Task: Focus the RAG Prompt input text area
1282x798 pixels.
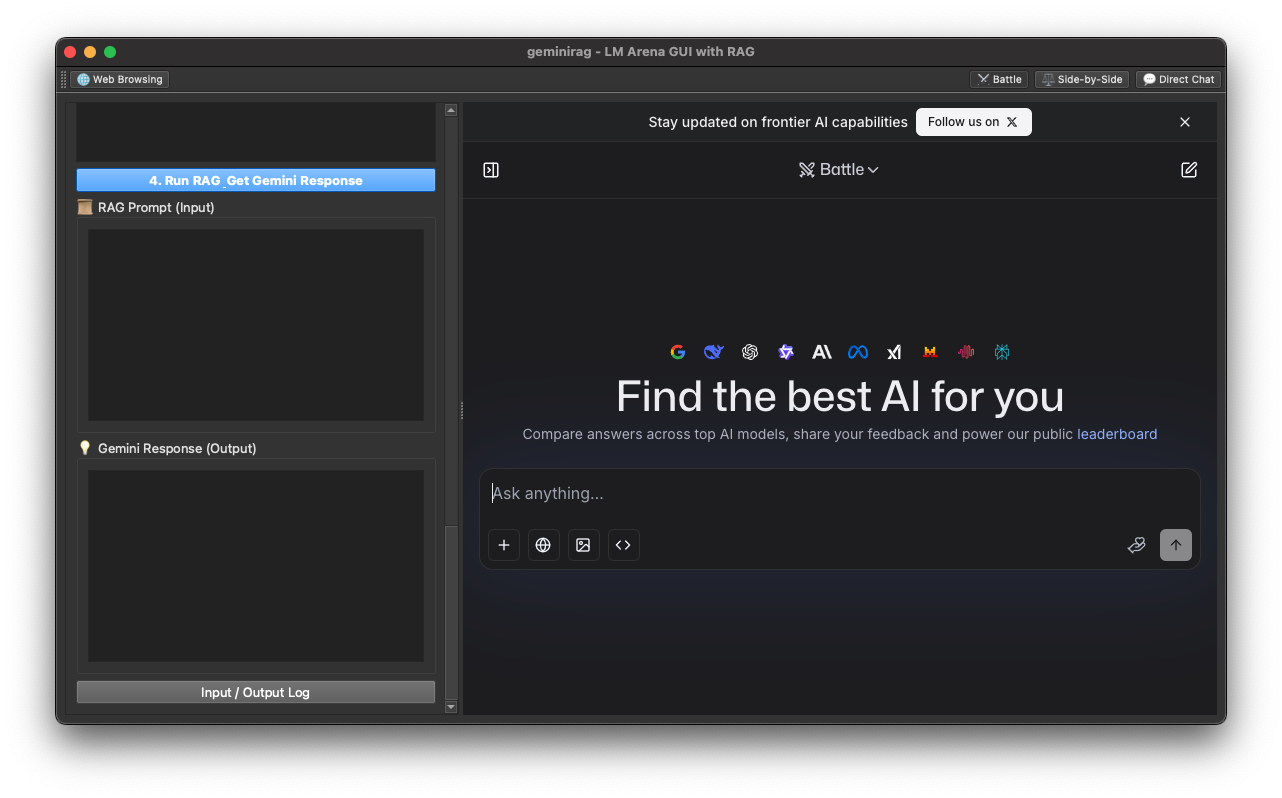Action: pos(256,325)
